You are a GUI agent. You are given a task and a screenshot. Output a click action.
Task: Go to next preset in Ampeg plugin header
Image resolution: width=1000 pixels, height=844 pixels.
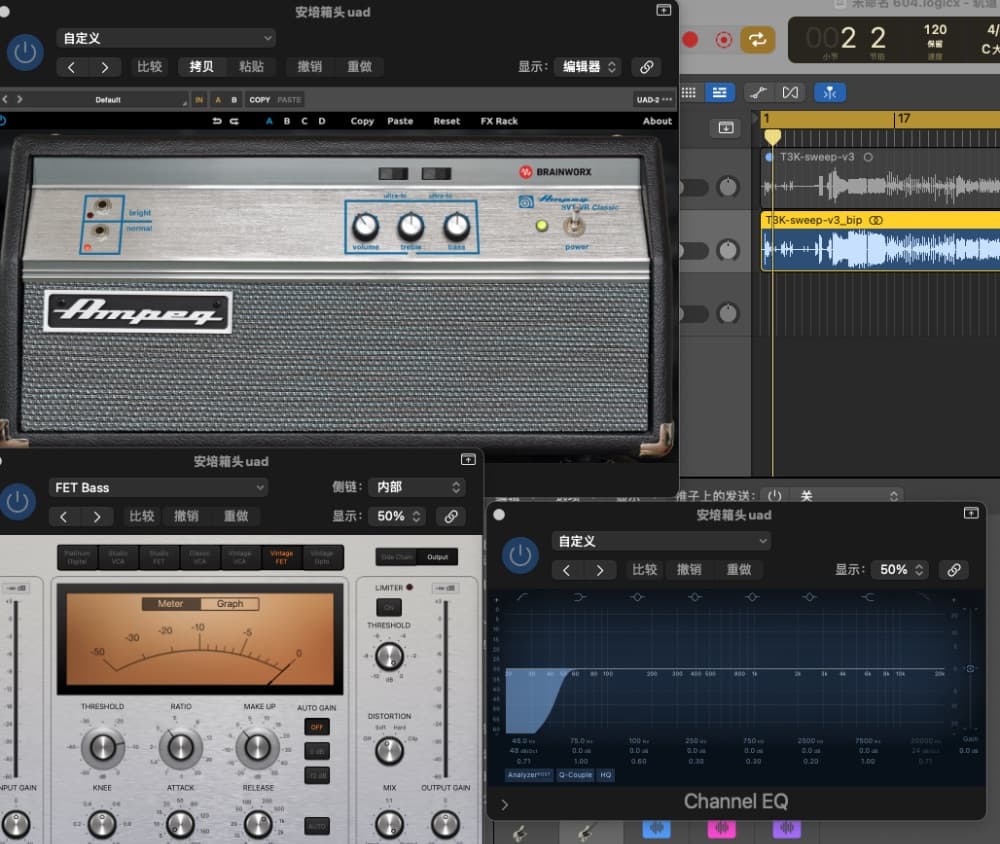coord(105,67)
